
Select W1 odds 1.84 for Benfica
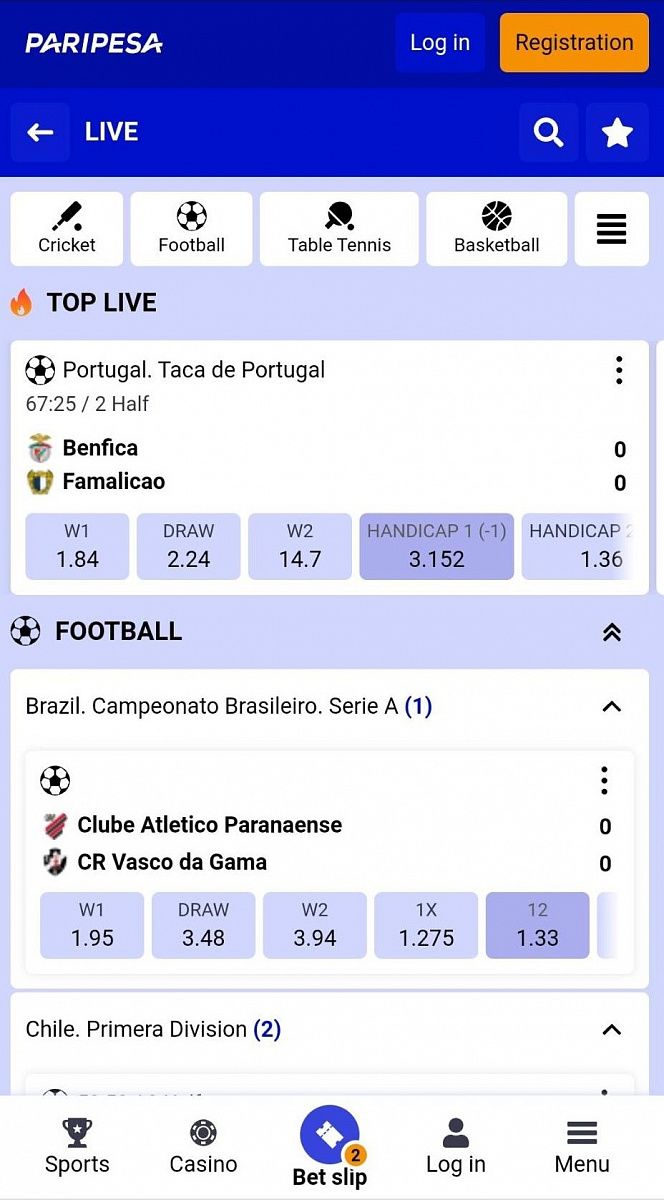point(77,546)
